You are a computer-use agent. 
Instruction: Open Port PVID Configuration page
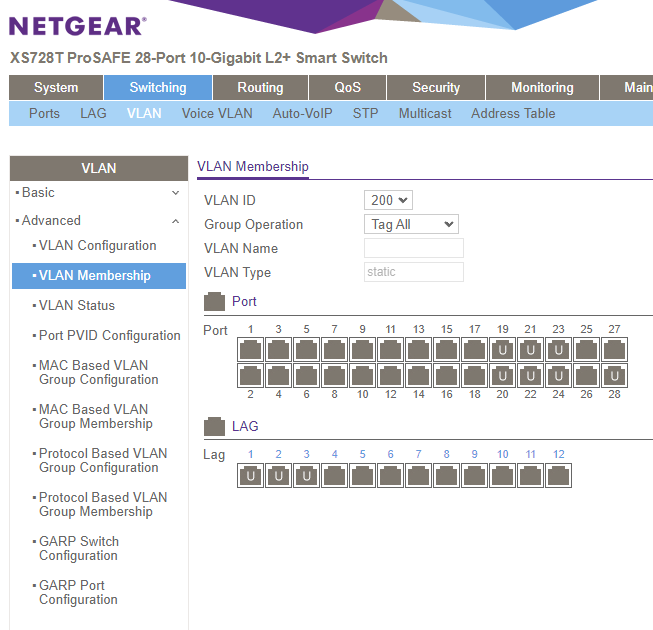click(109, 336)
